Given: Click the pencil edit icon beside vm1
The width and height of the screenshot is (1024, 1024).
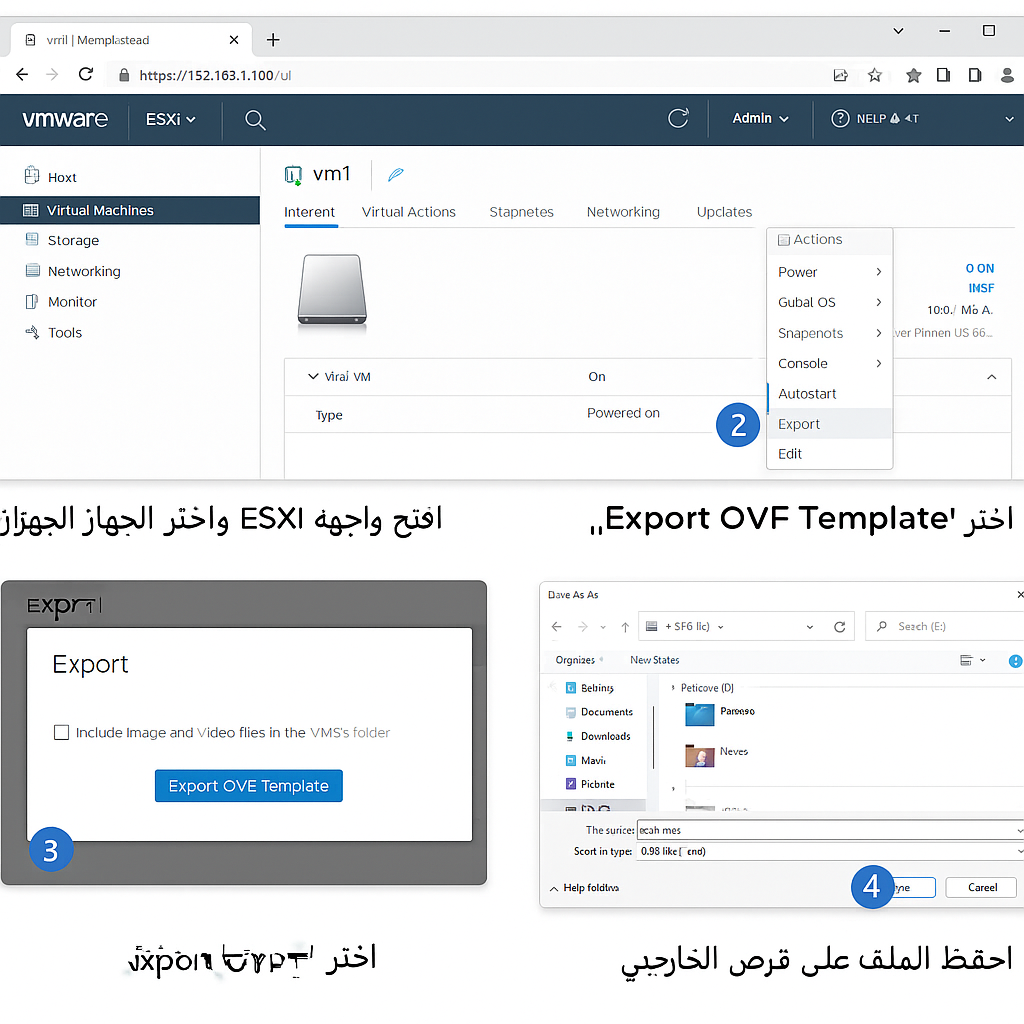Looking at the screenshot, I should [396, 175].
